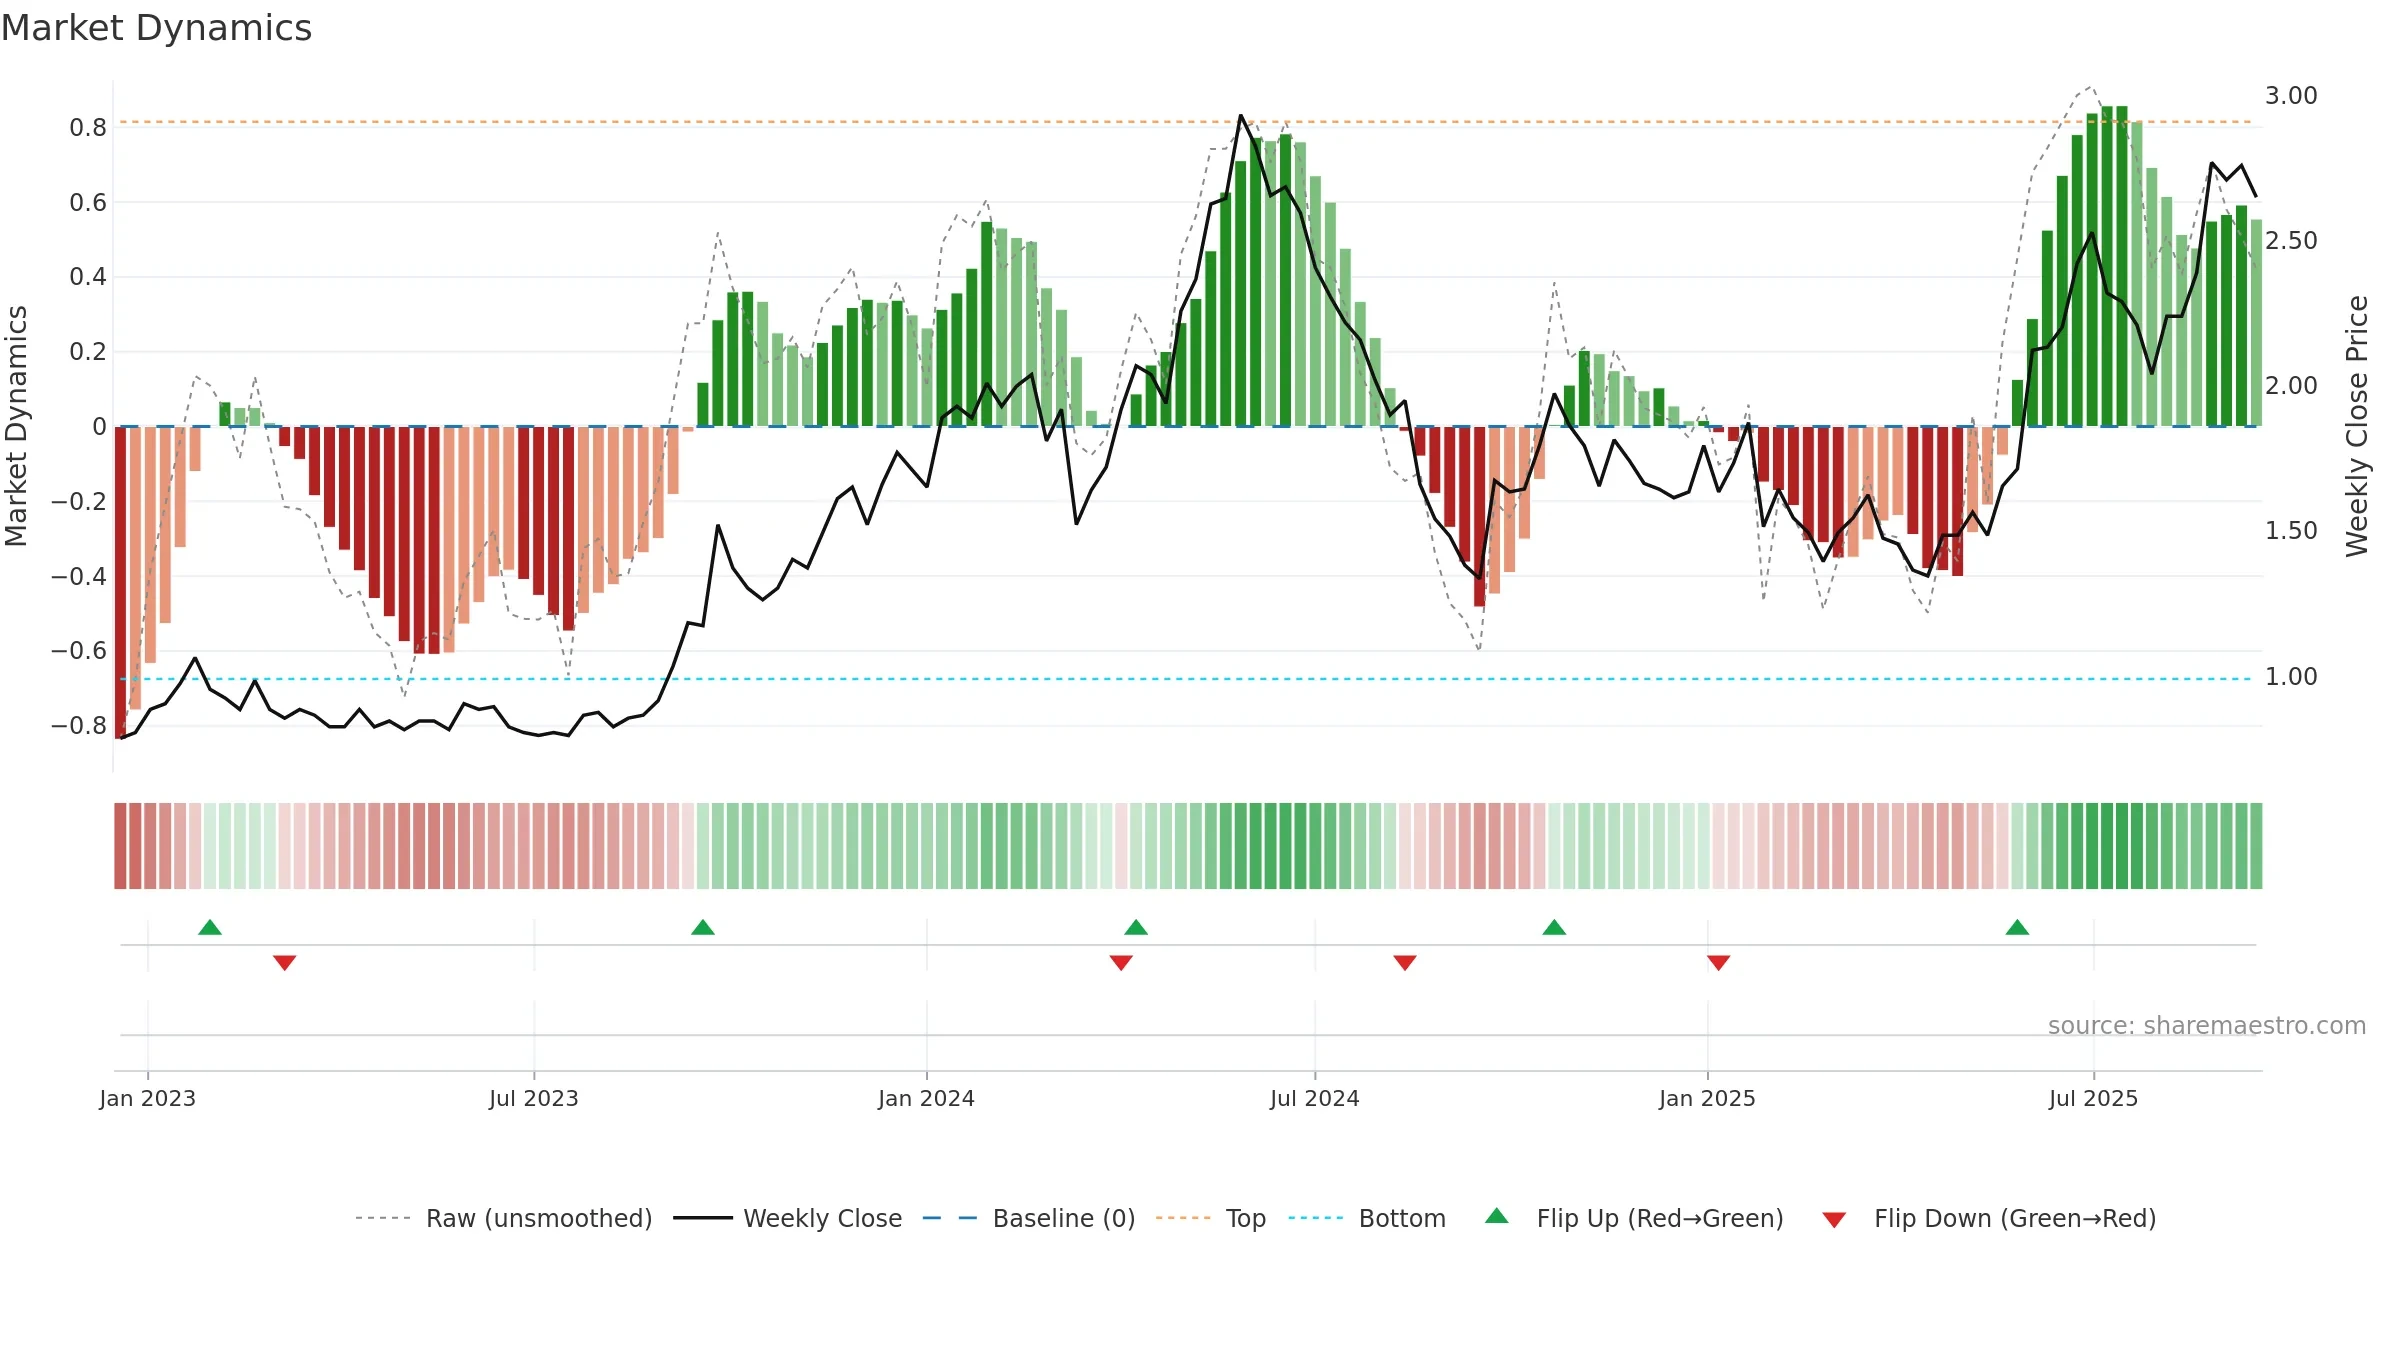Click the 1.00 price tick on right axis

[x=2291, y=677]
